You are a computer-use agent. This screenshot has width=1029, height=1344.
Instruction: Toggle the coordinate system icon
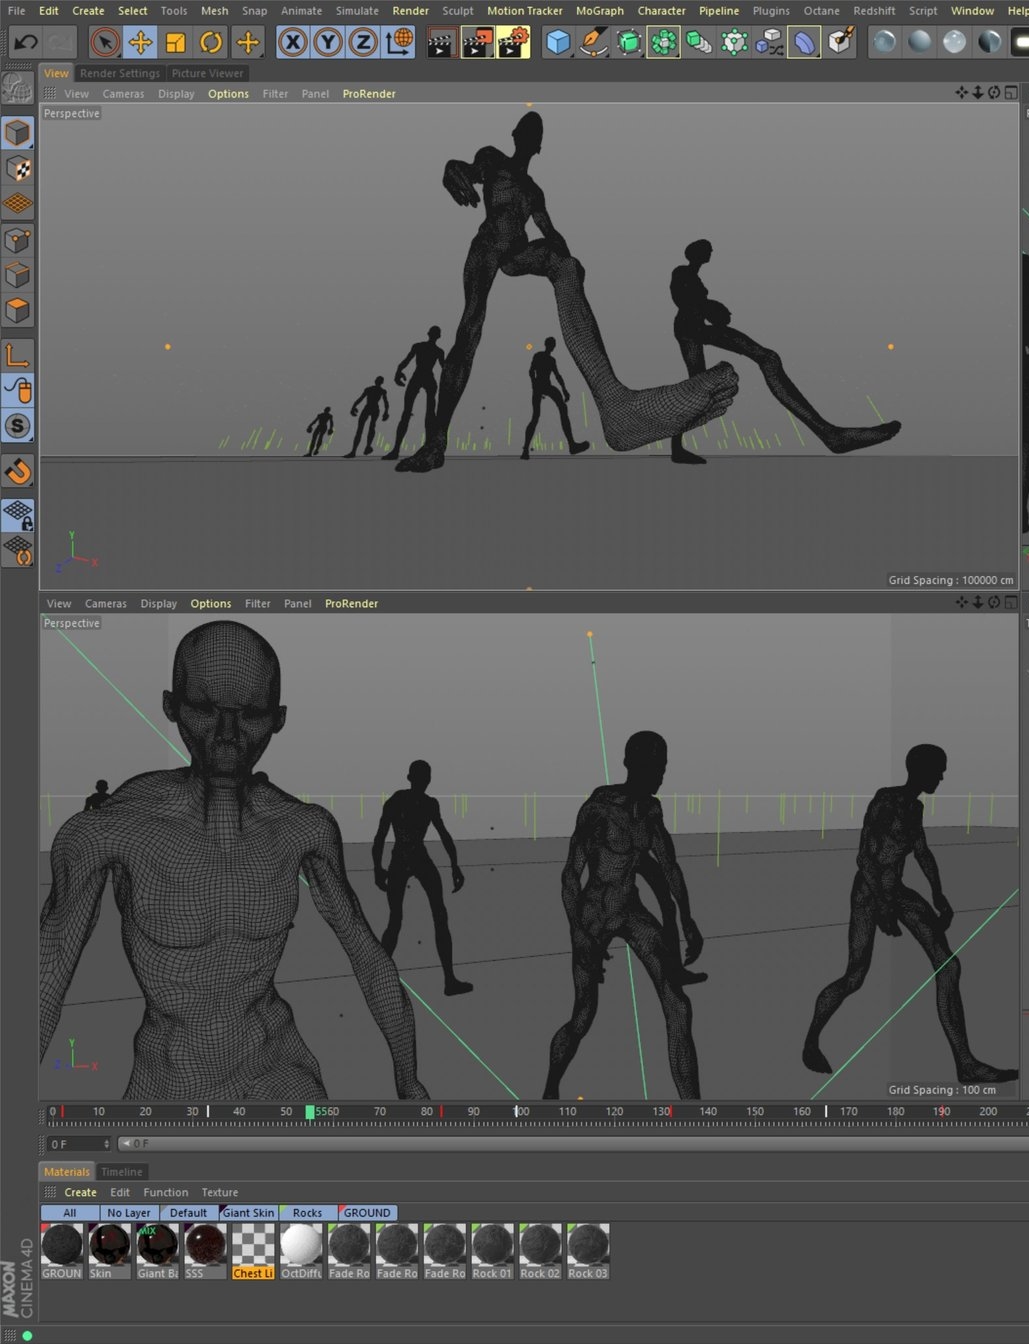pos(399,42)
